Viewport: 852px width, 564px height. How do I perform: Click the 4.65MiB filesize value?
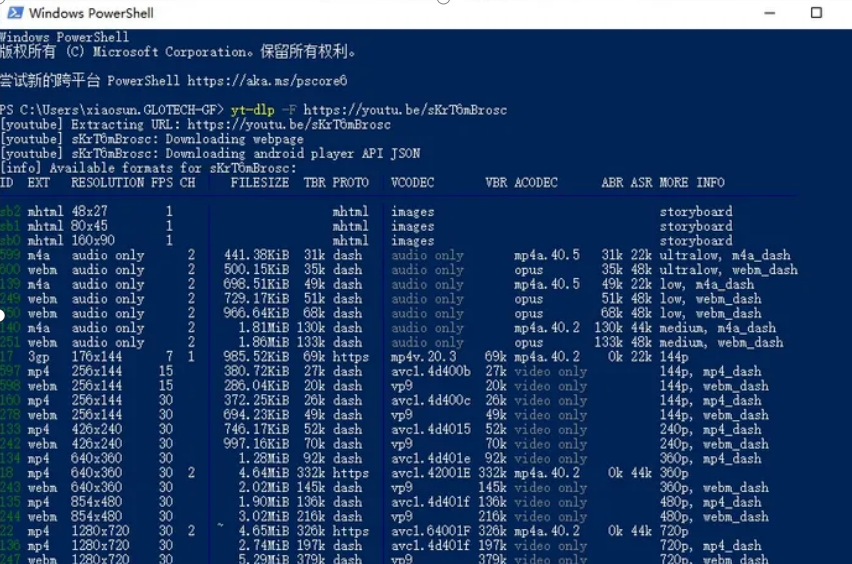(264, 531)
